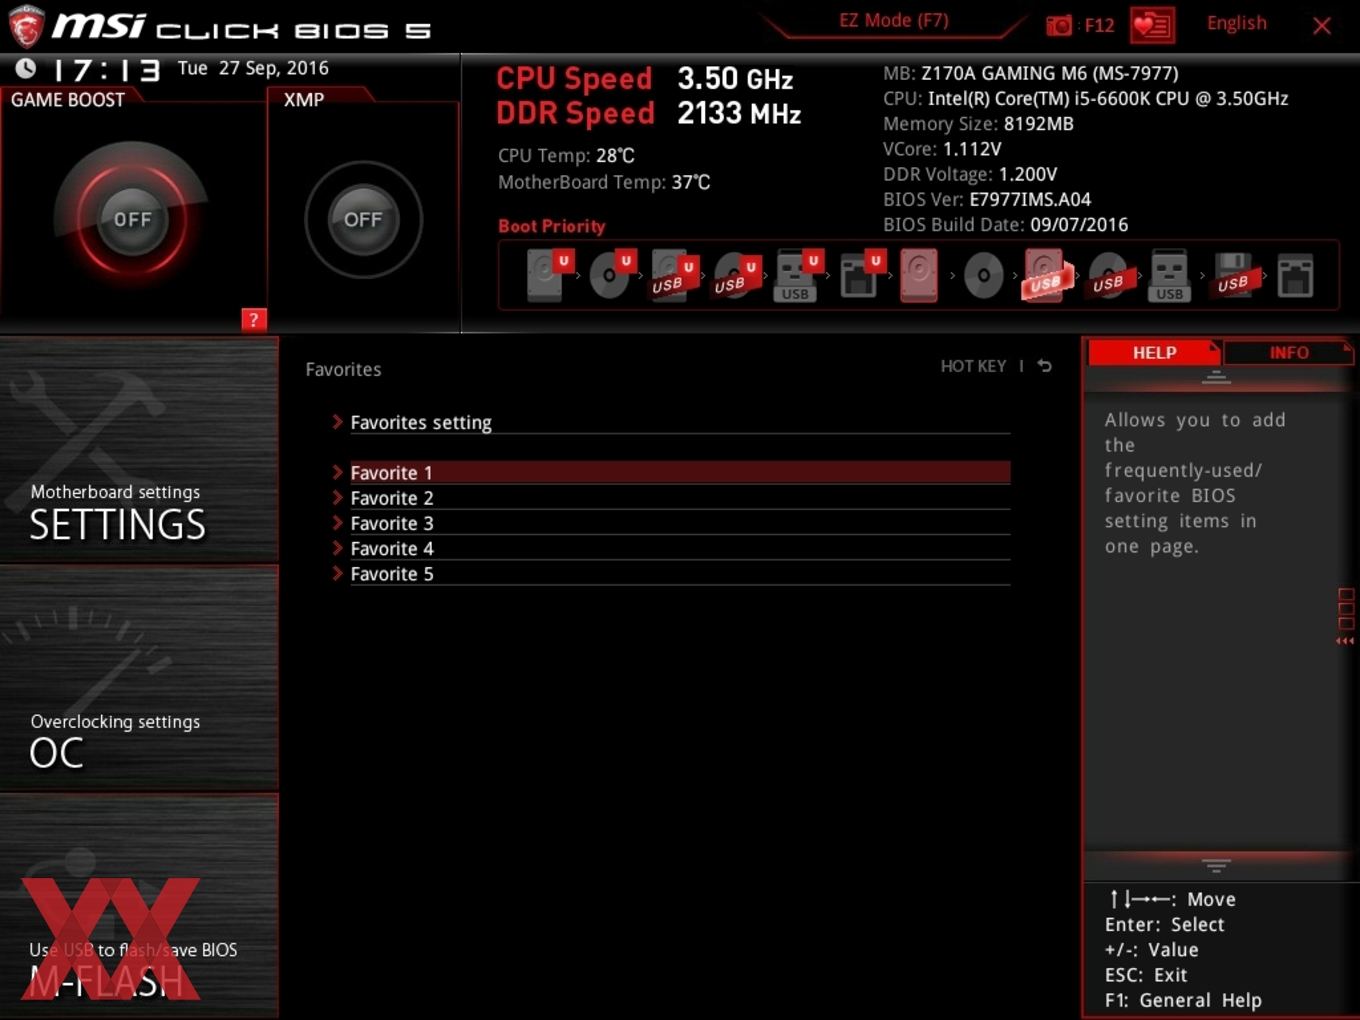Viewport: 1360px width, 1020px height.
Task: Click the DDR Voltage 1.200V reading
Action: pos(970,174)
